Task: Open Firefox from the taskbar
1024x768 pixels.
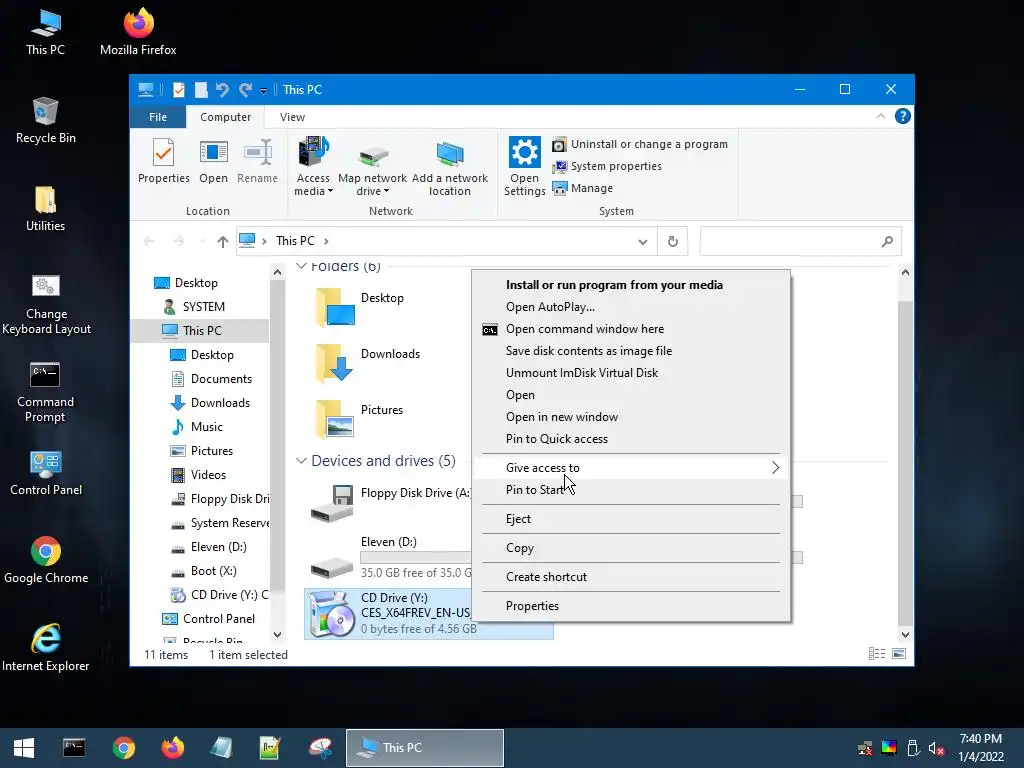Action: click(x=172, y=748)
